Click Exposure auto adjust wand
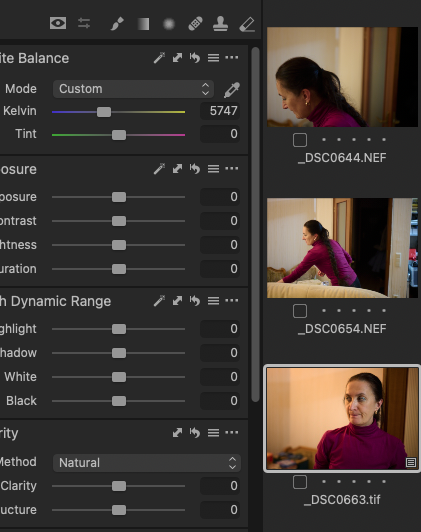The image size is (421, 532). coord(159,169)
